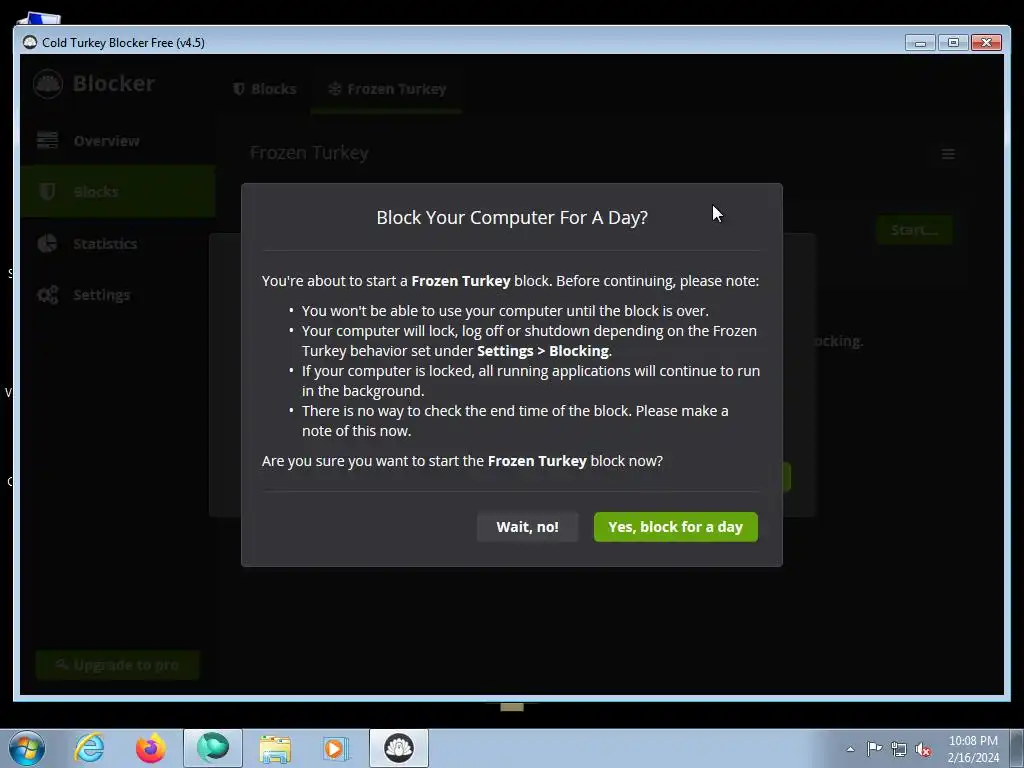
Task: Go to Settings in the sidebar
Action: point(118,295)
